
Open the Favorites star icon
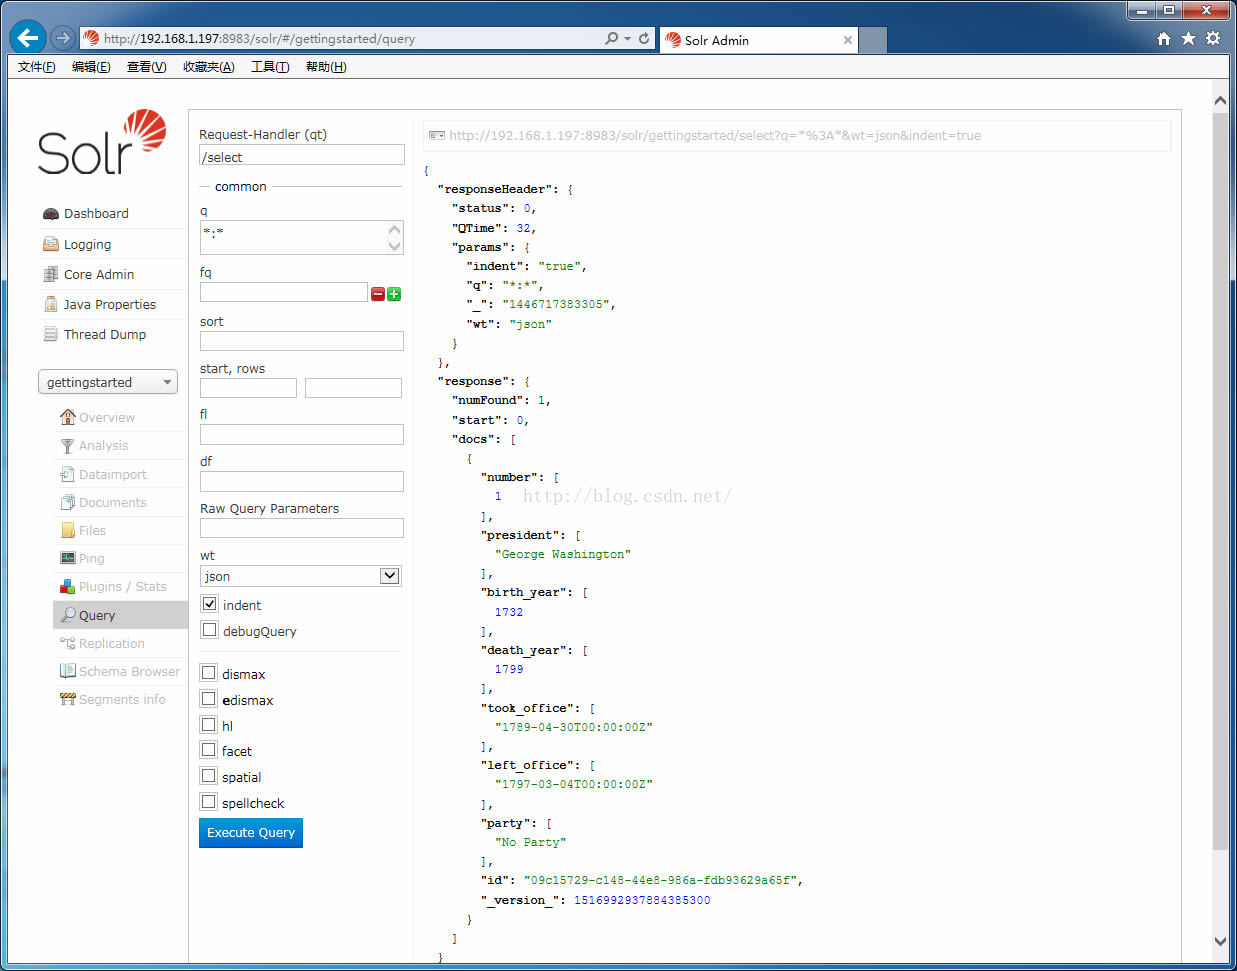pyautogui.click(x=1188, y=38)
